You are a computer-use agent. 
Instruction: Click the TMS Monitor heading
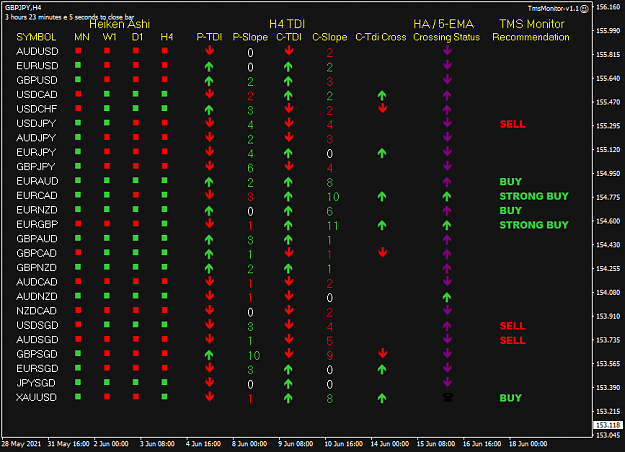click(532, 24)
